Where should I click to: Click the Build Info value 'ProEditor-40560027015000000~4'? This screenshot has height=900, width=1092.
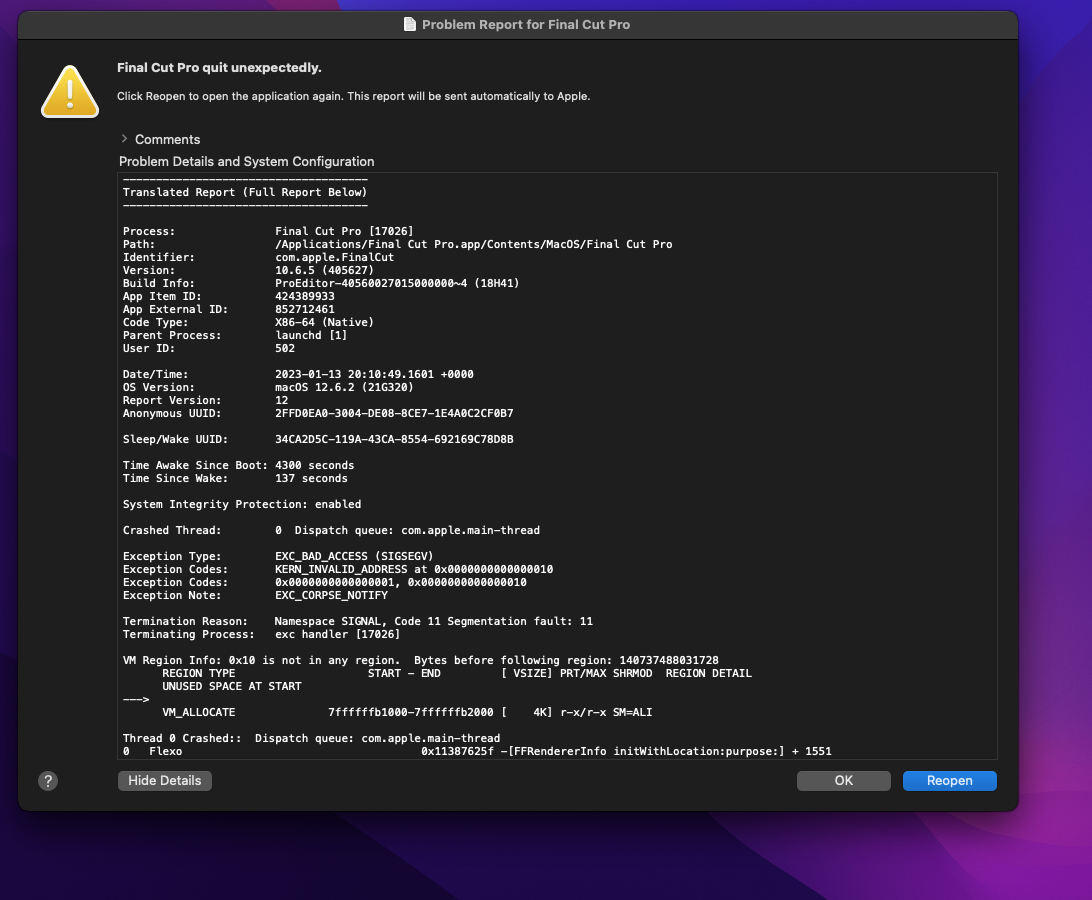tap(371, 284)
